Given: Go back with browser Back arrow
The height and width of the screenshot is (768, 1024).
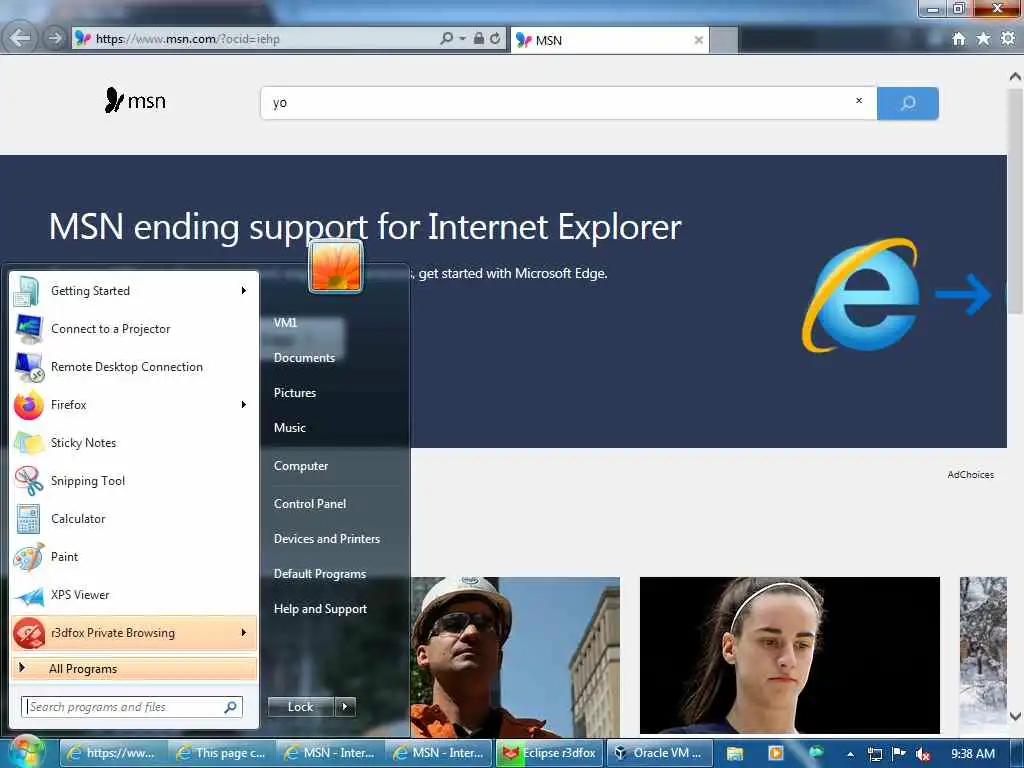Looking at the screenshot, I should click(20, 38).
